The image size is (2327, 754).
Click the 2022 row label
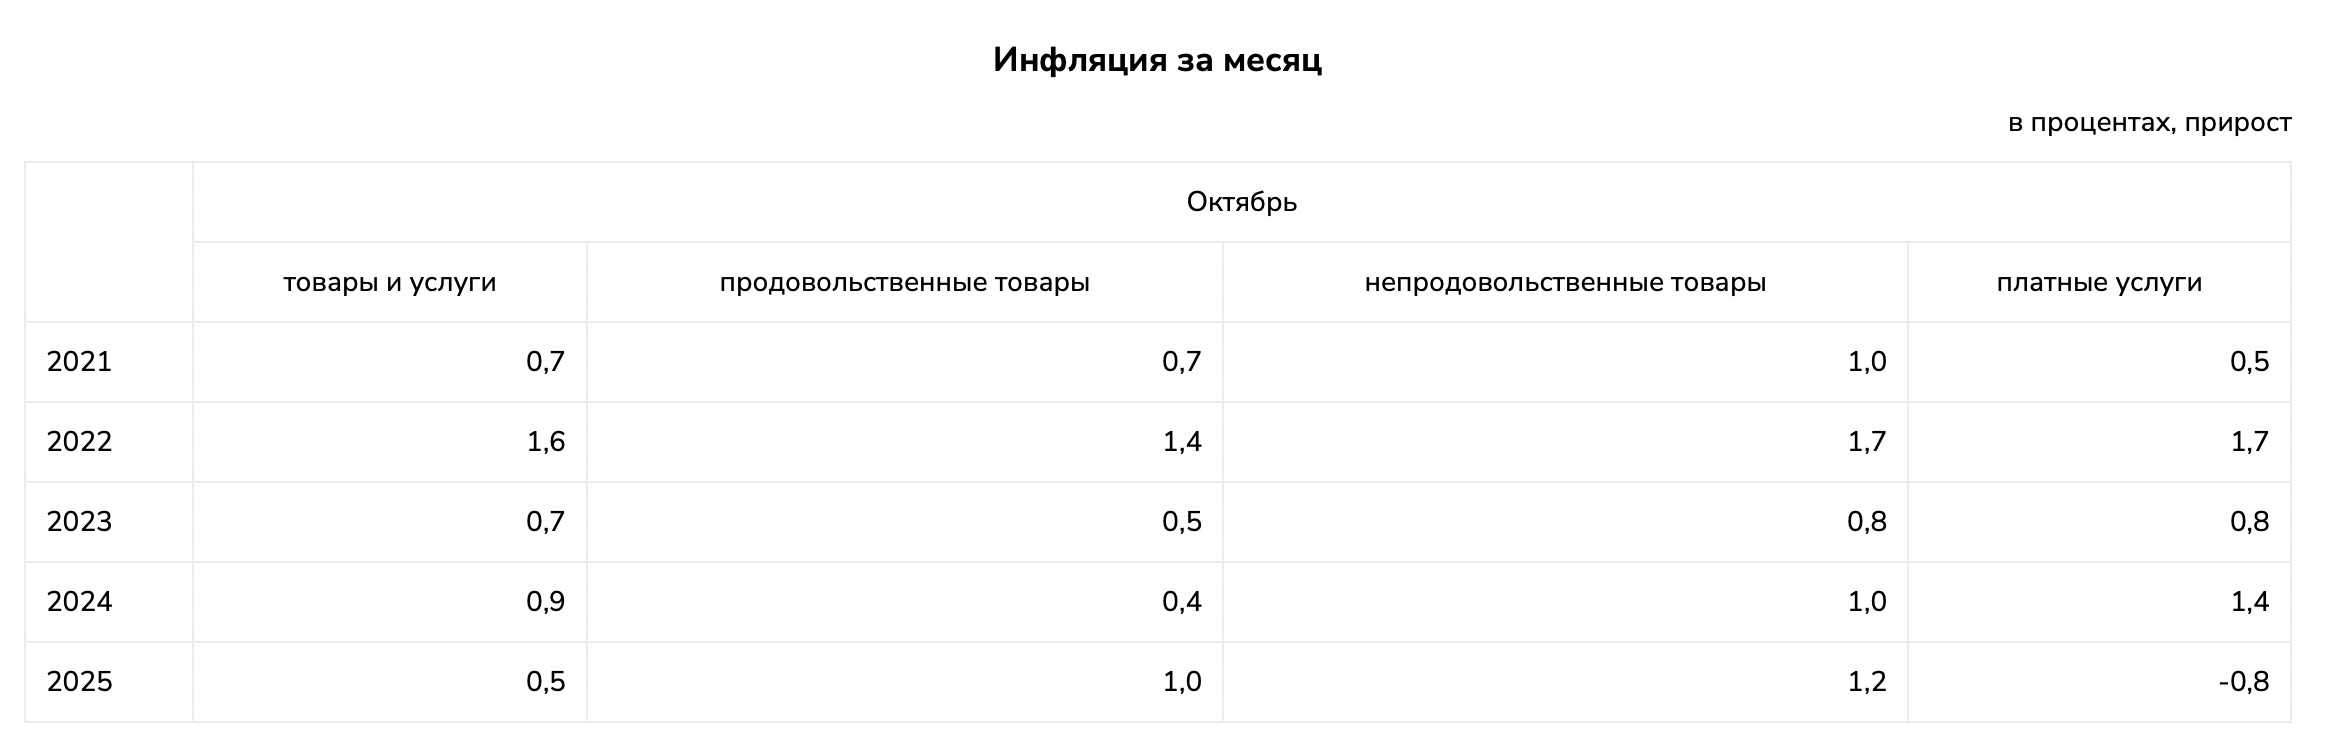[79, 442]
